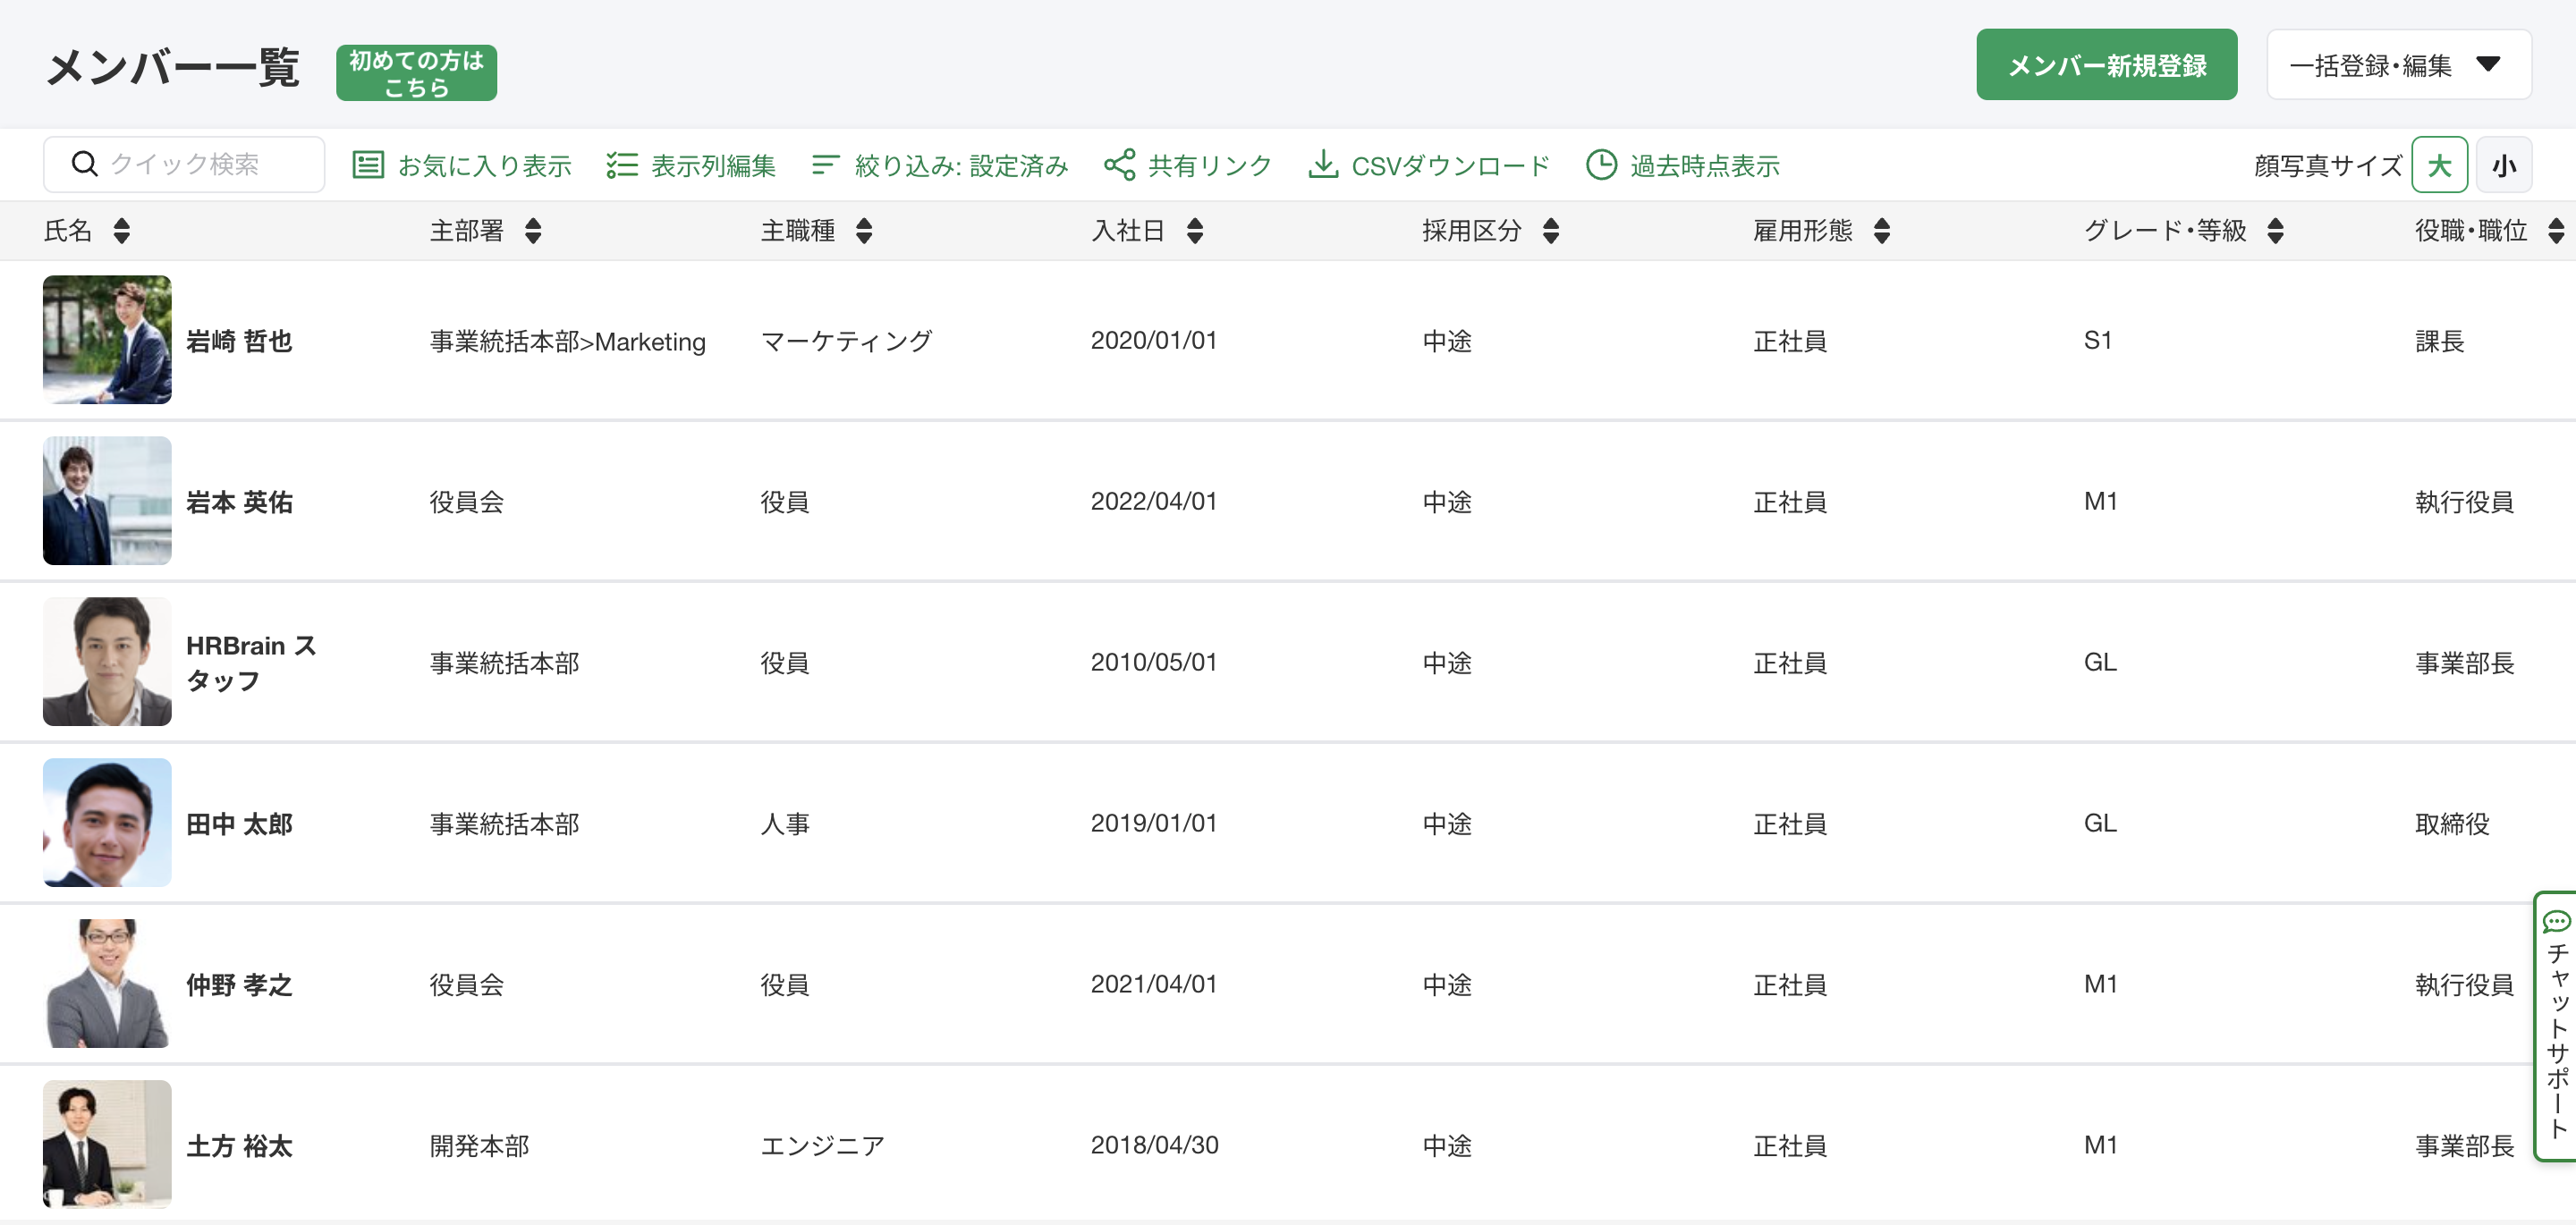Sort by 採用区分 column arrows

1551,231
